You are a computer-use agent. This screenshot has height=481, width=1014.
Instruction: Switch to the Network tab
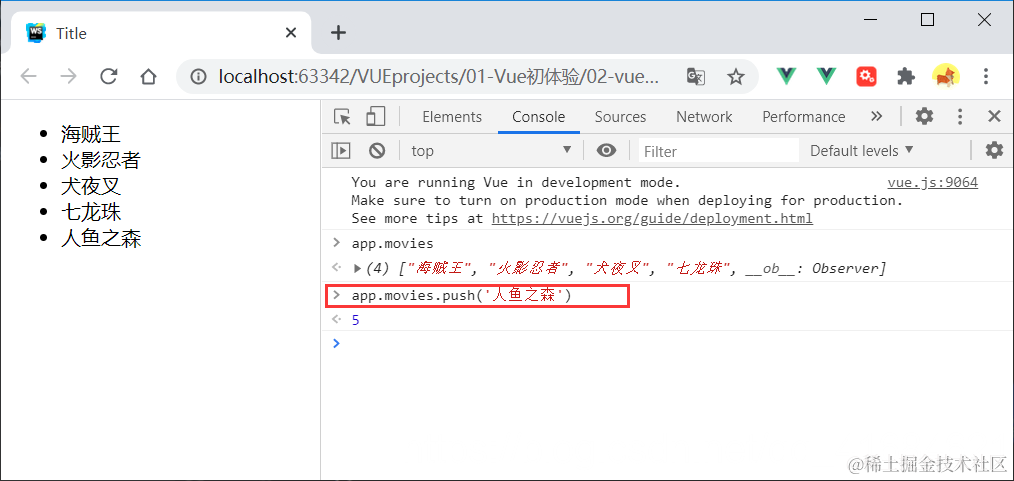tap(704, 117)
